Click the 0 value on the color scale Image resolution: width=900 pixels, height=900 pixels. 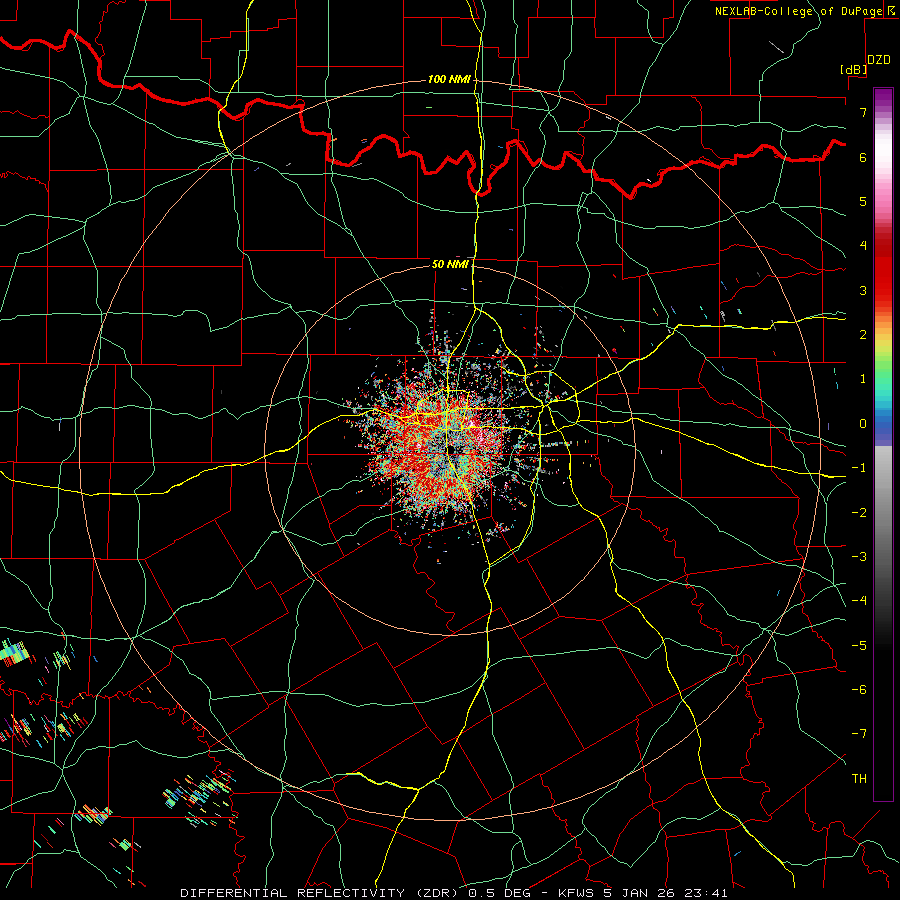863,424
